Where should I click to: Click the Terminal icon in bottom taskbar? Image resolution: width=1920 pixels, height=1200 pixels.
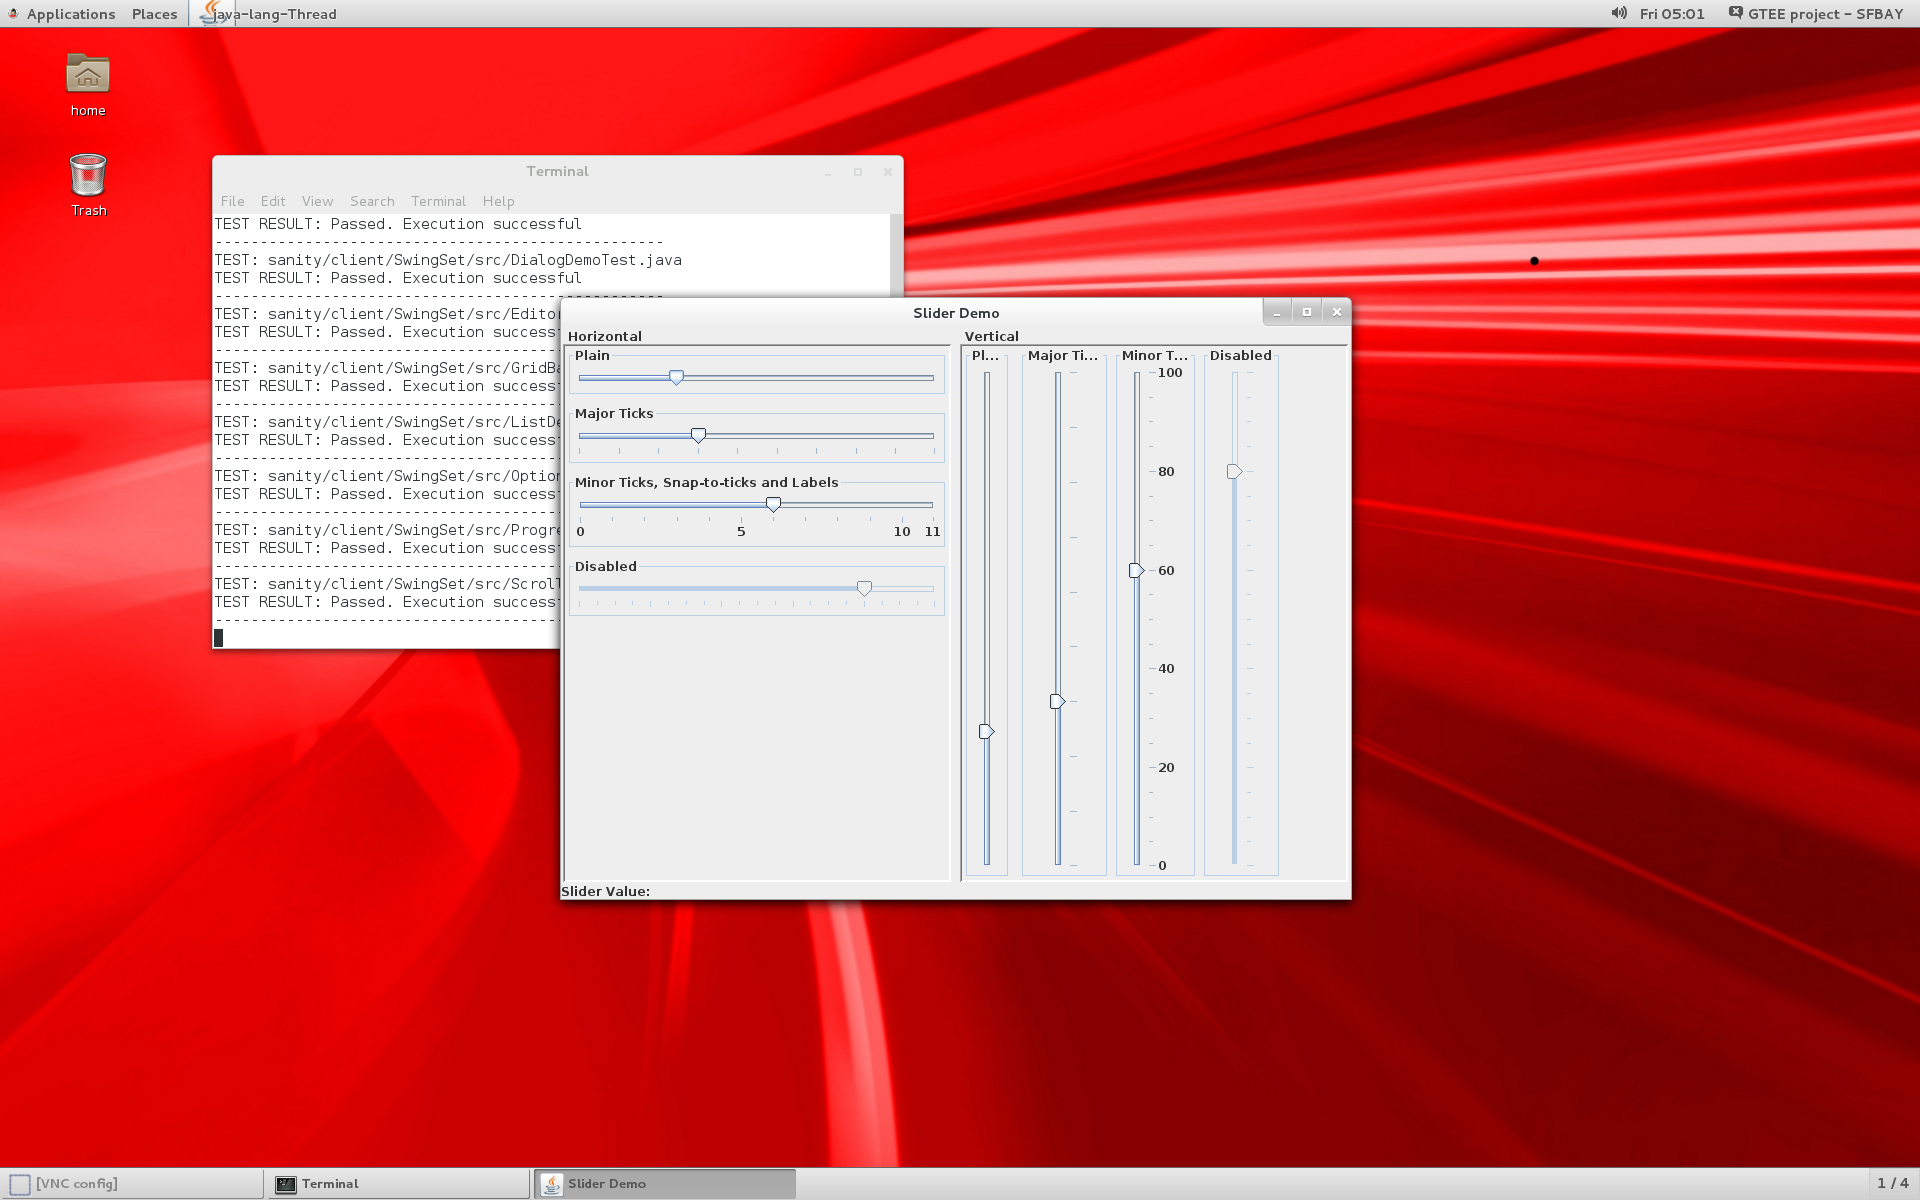[286, 1184]
